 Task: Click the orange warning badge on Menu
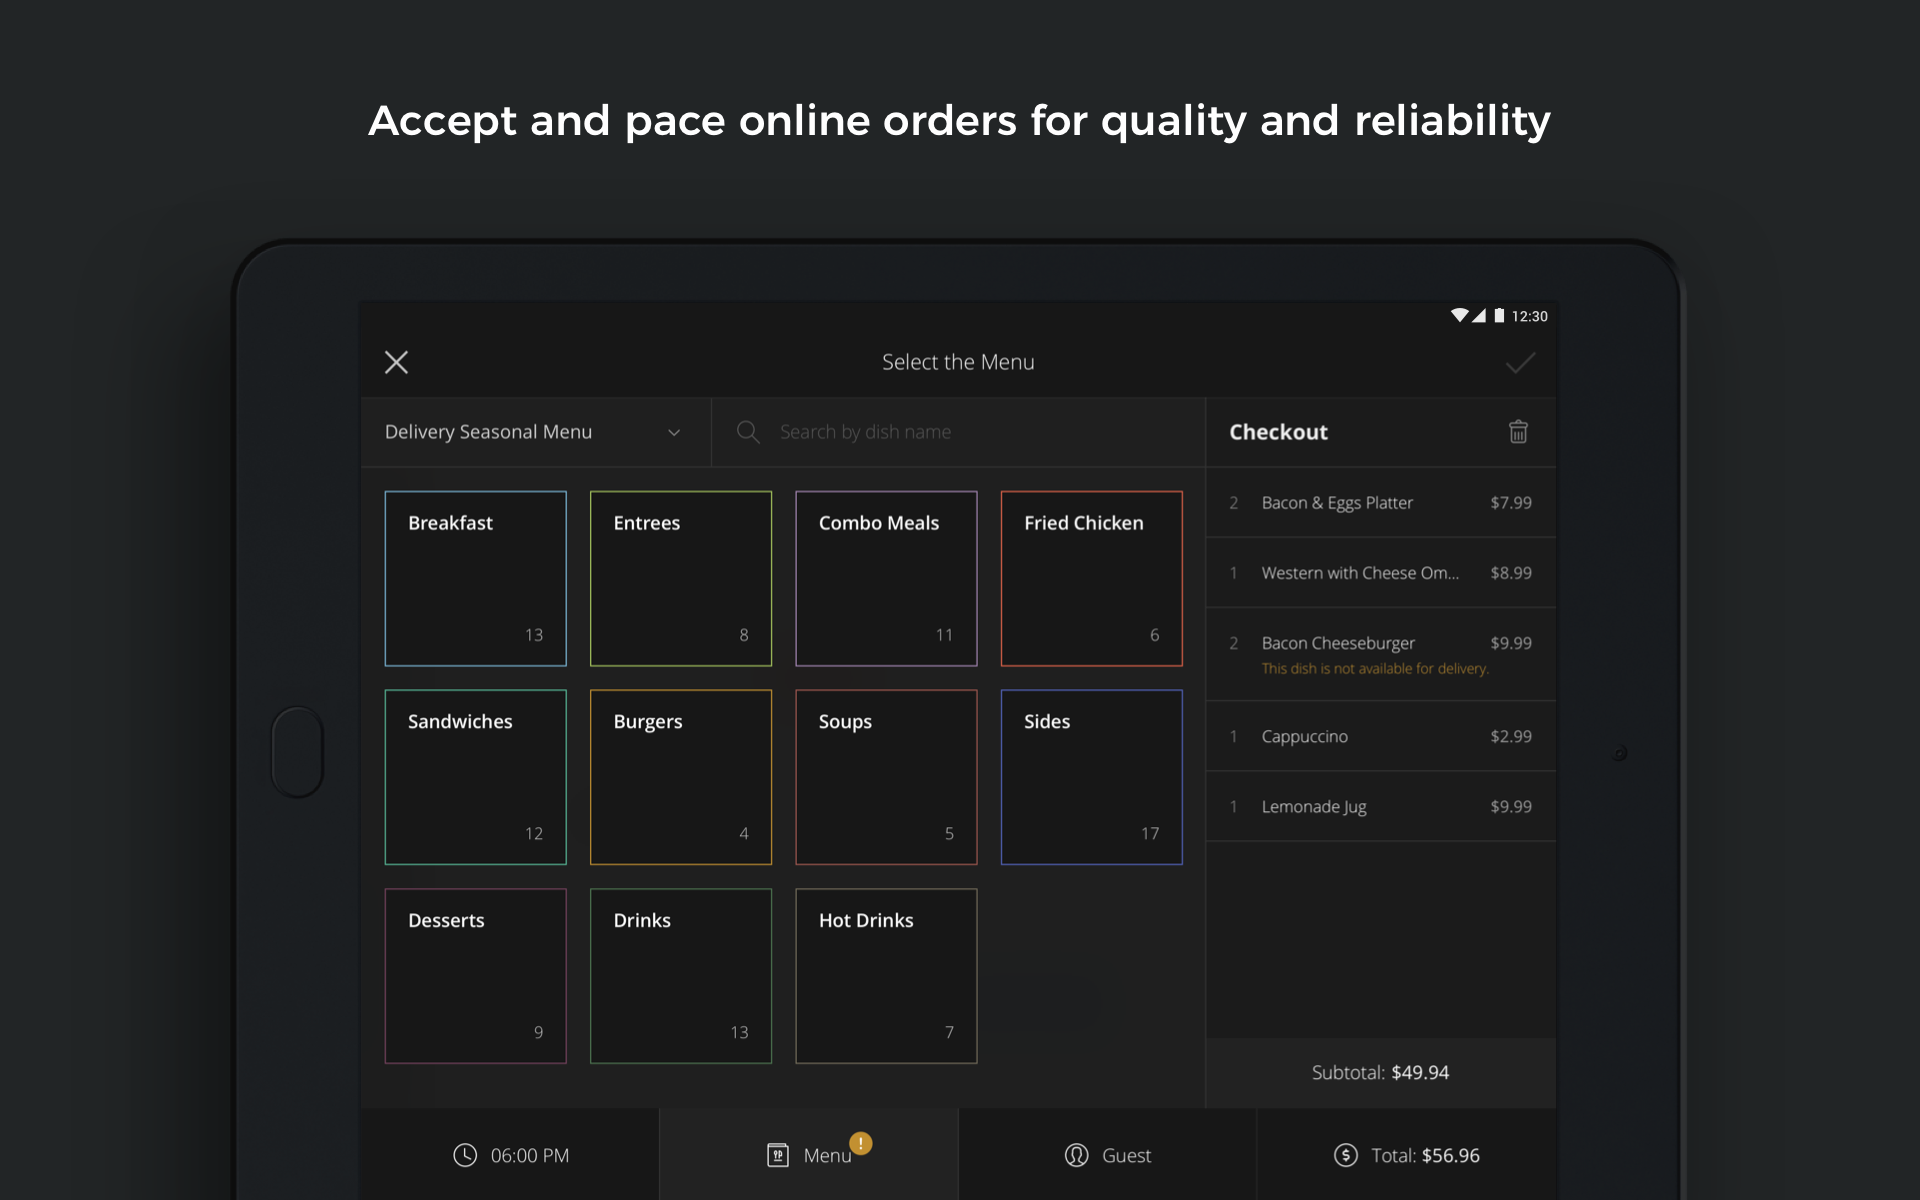[x=860, y=1143]
